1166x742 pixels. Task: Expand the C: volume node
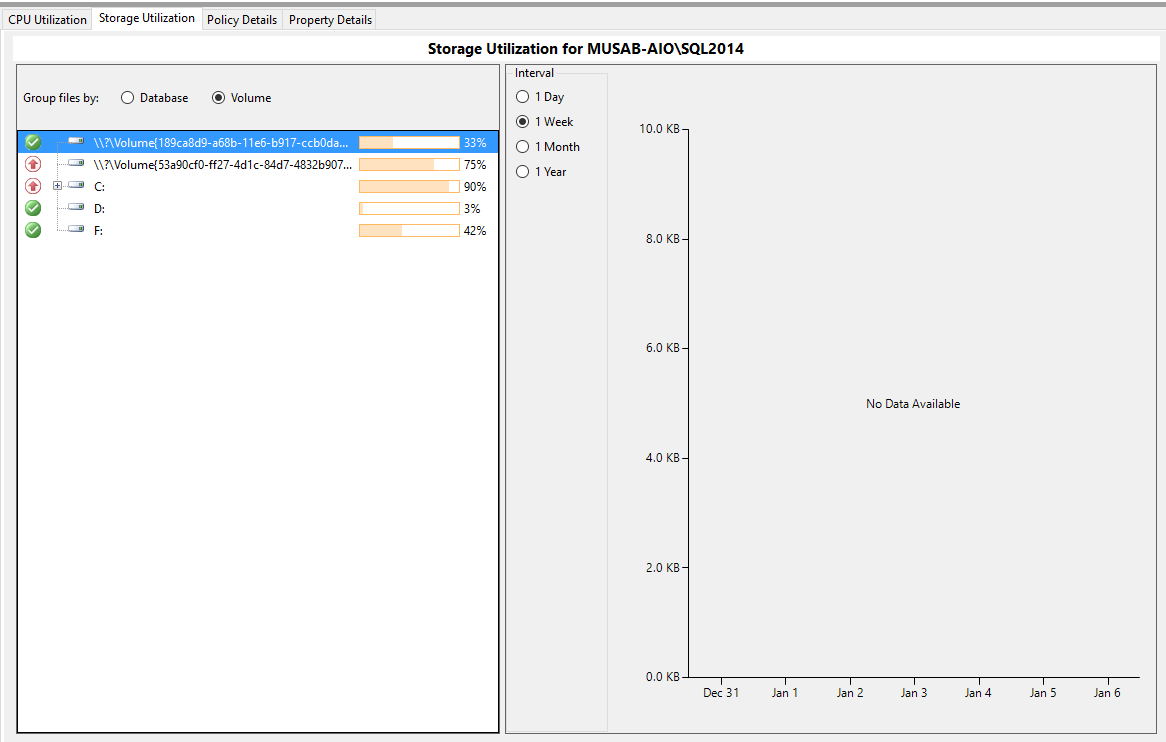57,186
